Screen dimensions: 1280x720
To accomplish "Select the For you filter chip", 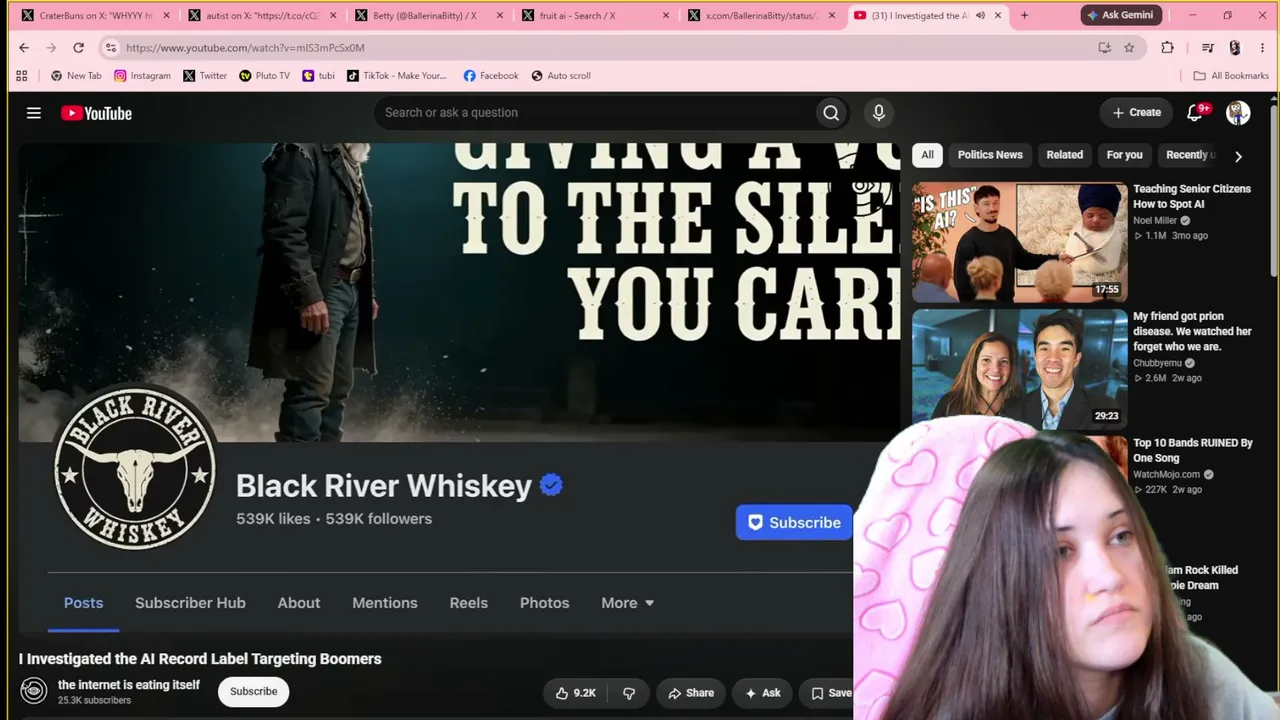I will pyautogui.click(x=1125, y=155).
